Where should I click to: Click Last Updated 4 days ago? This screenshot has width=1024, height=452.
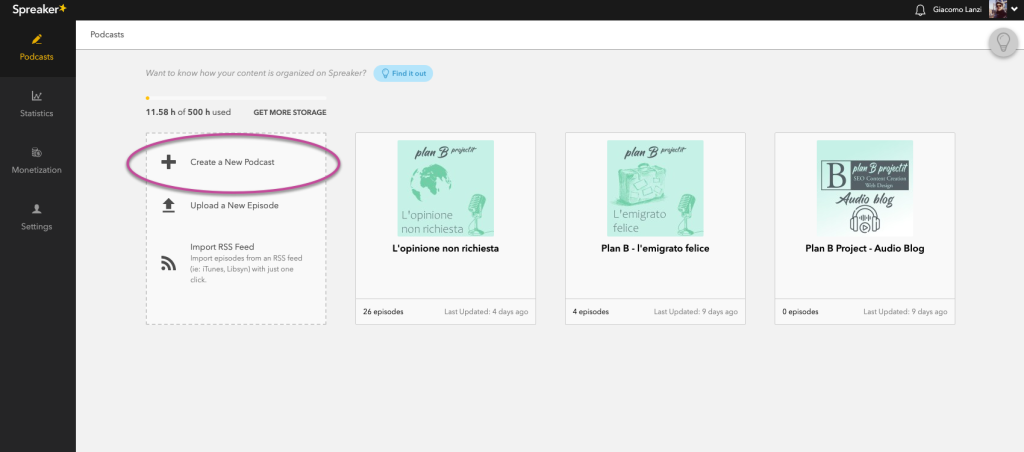point(486,312)
